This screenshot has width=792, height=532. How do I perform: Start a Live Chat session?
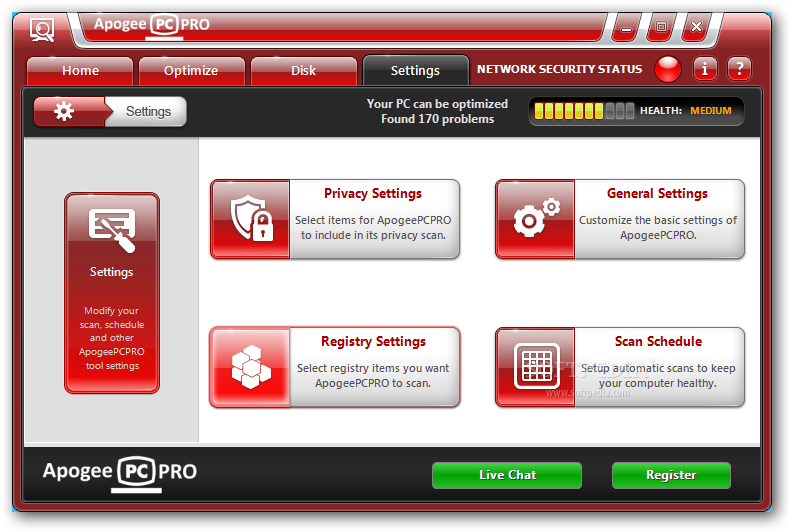click(x=507, y=475)
